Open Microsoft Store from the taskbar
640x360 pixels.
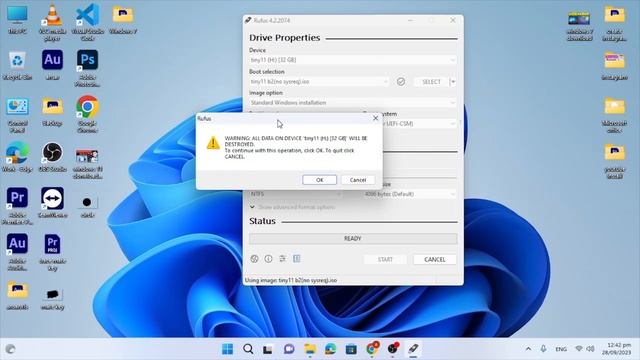click(x=351, y=349)
